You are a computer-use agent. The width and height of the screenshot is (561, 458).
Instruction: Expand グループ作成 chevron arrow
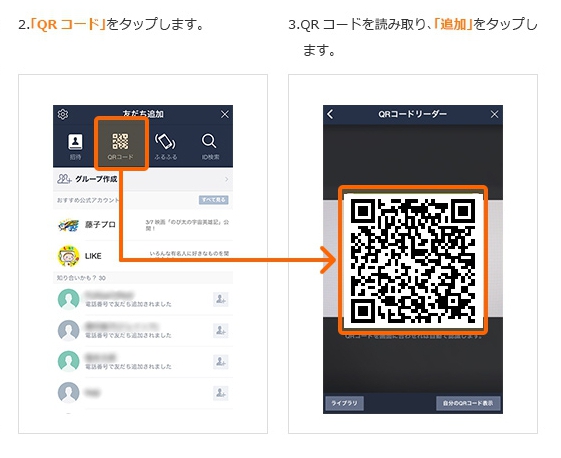click(x=226, y=179)
